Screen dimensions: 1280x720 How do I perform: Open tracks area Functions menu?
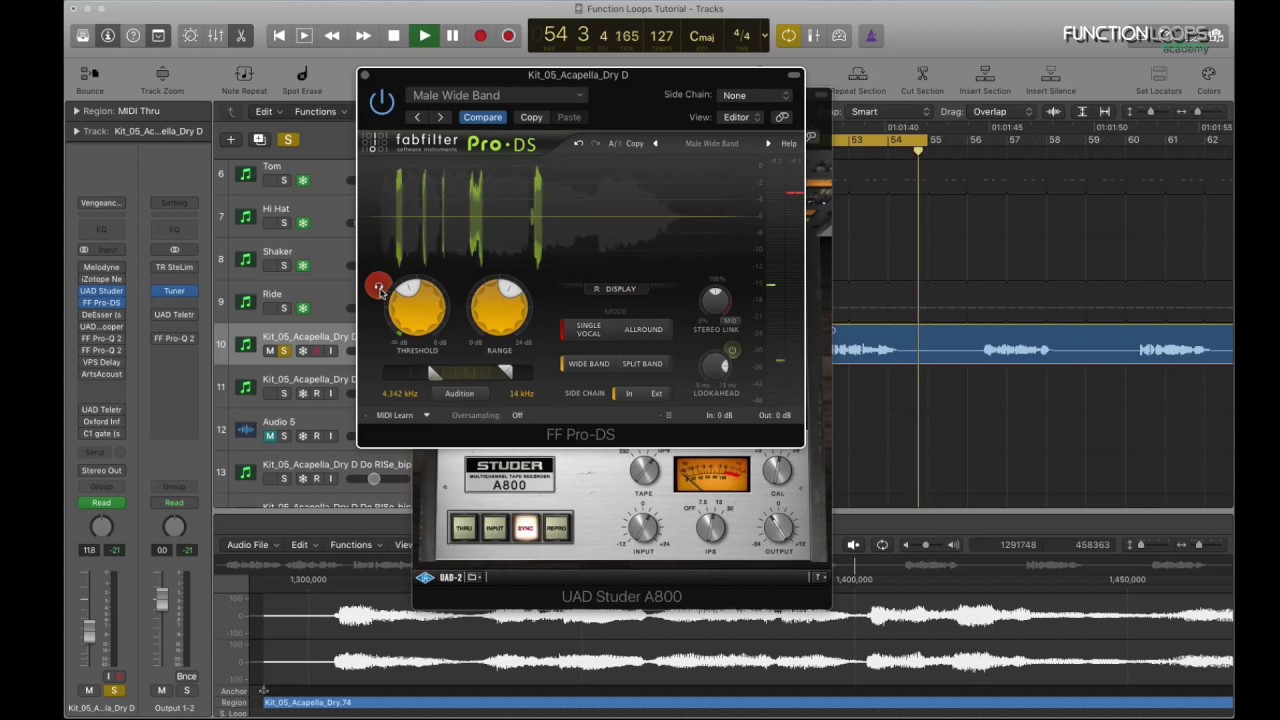pos(320,111)
